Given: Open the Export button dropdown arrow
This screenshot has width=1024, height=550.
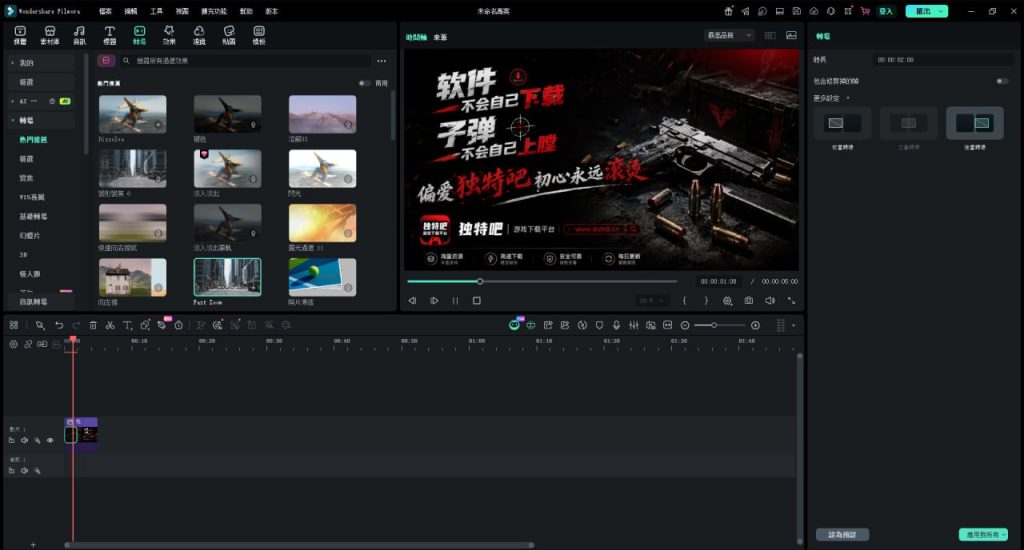Looking at the screenshot, I should (x=941, y=11).
